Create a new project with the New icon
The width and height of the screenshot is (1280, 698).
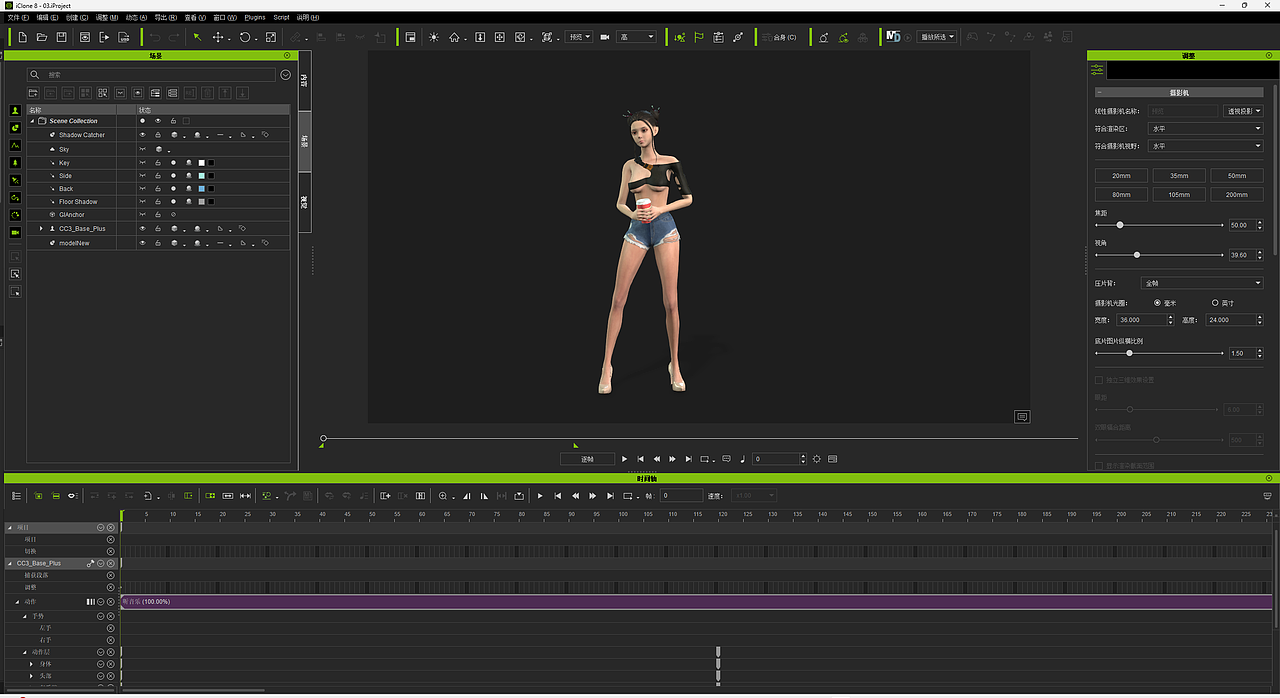22,37
